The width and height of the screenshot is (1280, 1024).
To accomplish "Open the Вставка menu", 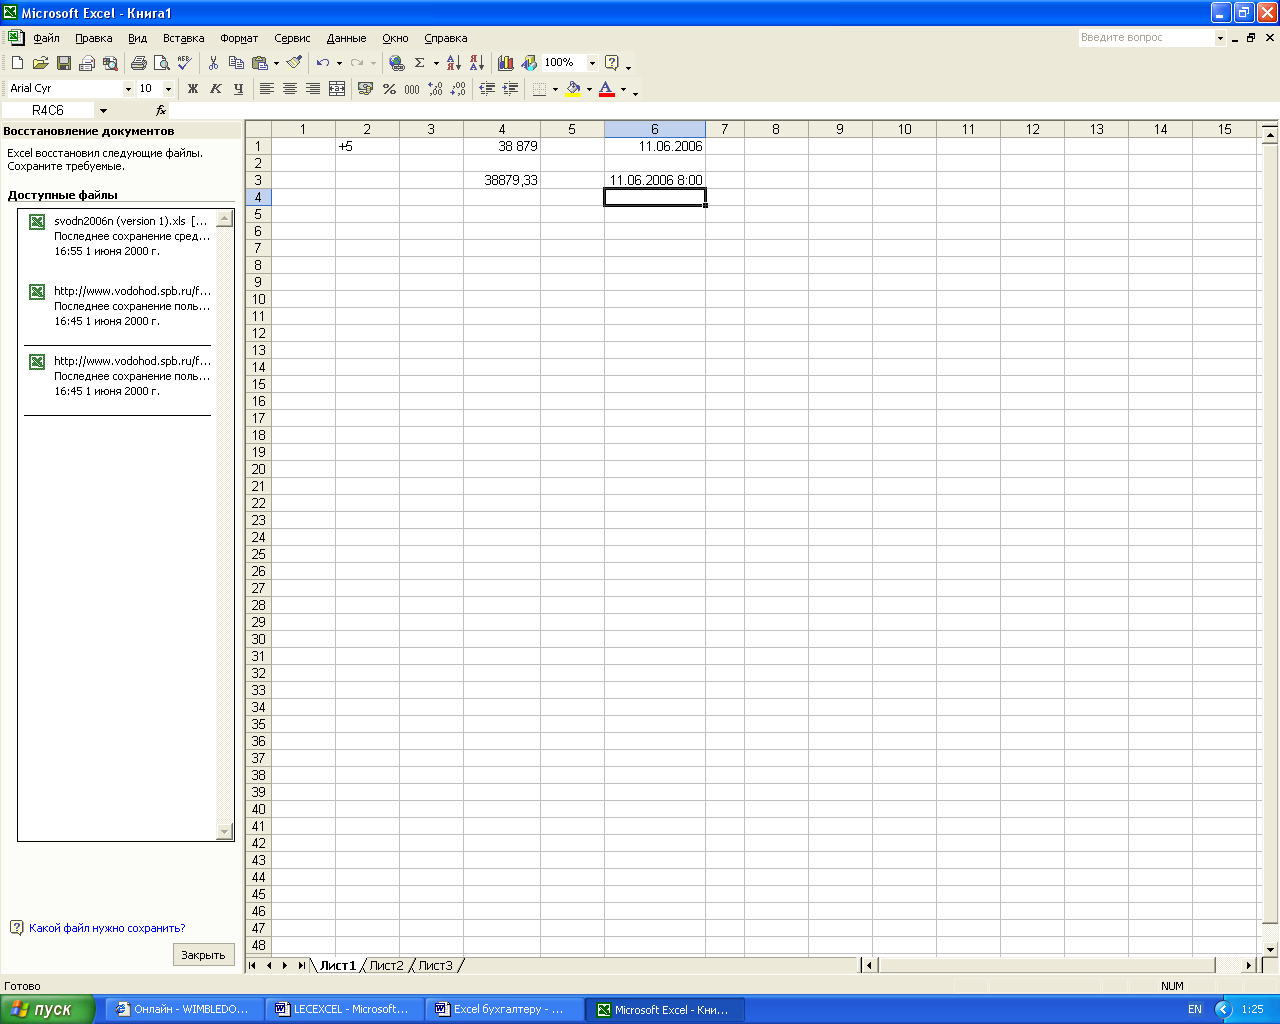I will point(183,38).
